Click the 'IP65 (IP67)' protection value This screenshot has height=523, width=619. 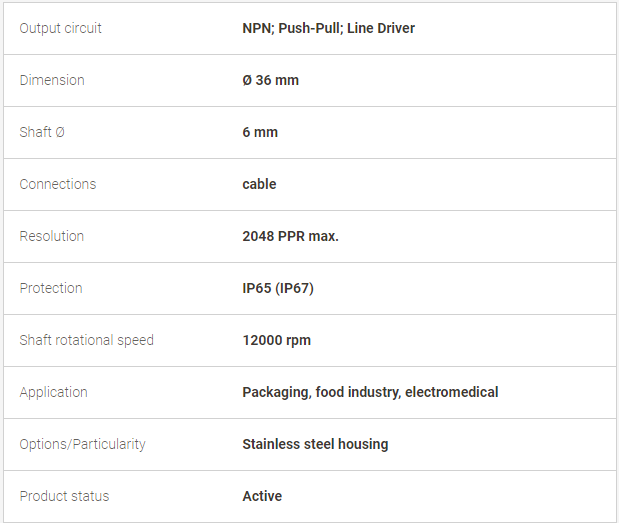[278, 288]
